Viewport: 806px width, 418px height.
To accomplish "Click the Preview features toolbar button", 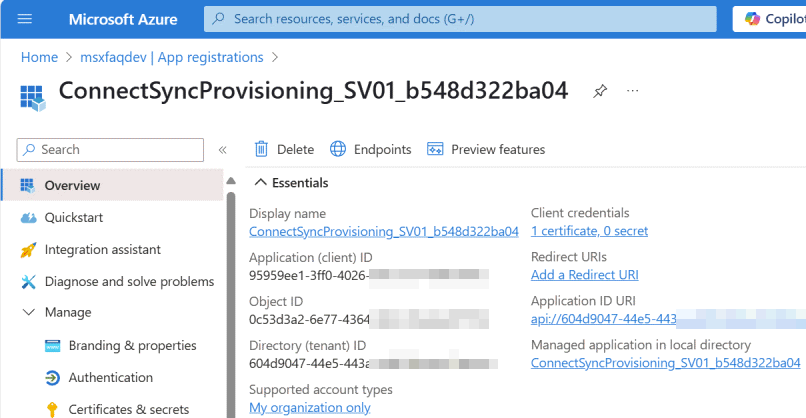I will [486, 149].
